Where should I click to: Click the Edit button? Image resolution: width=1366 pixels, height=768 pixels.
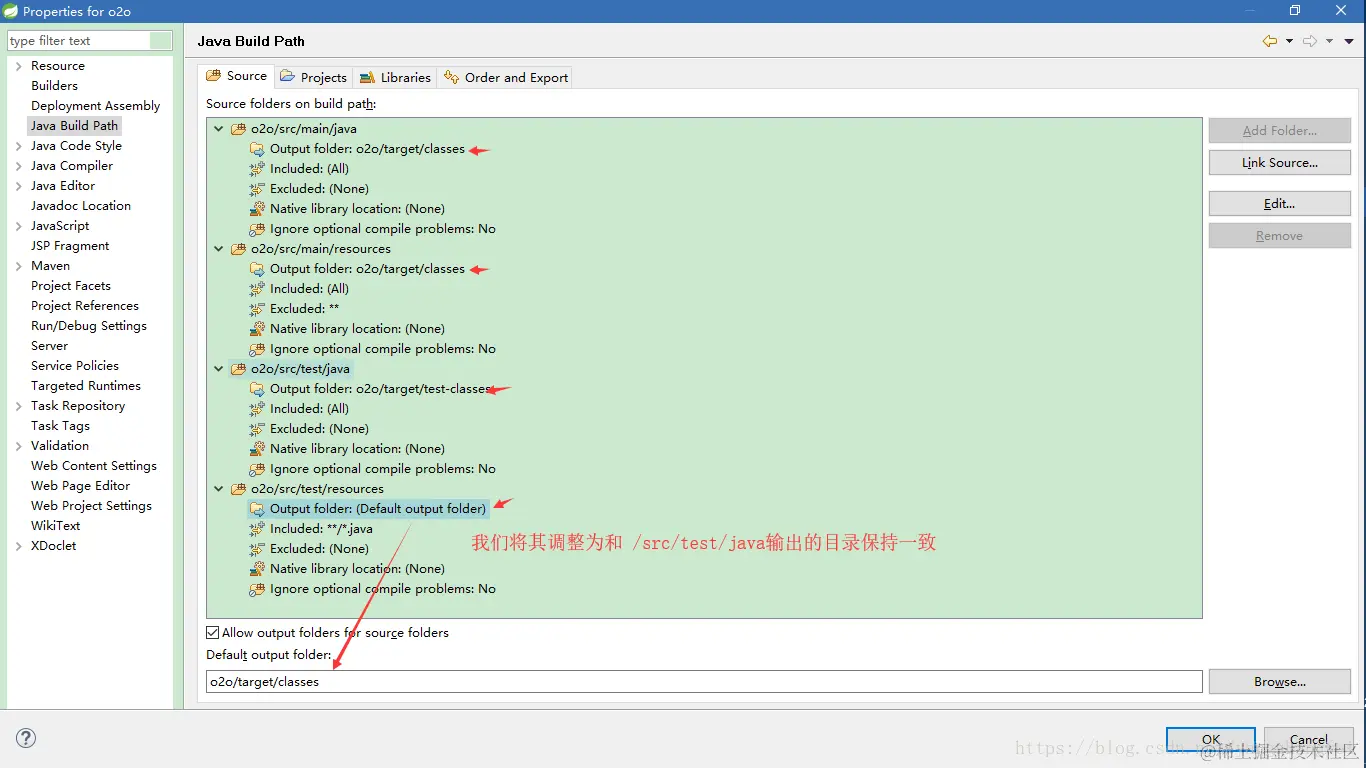(1280, 203)
